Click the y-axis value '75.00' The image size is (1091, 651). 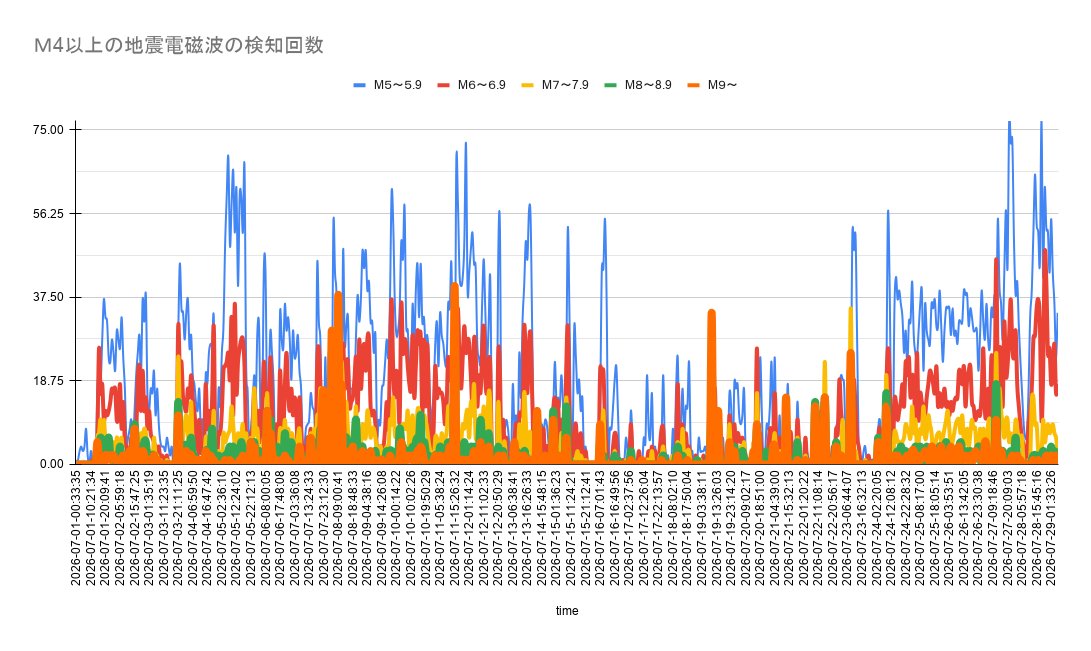49,130
